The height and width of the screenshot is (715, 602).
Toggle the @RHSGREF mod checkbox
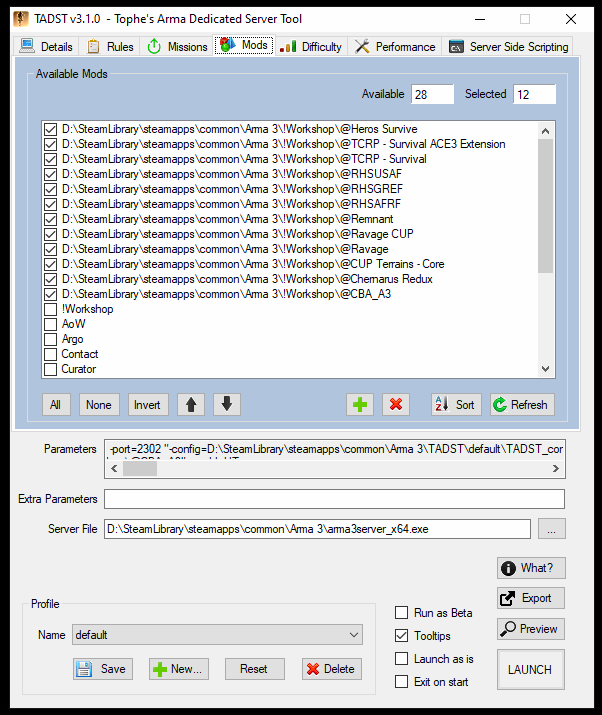coord(51,189)
